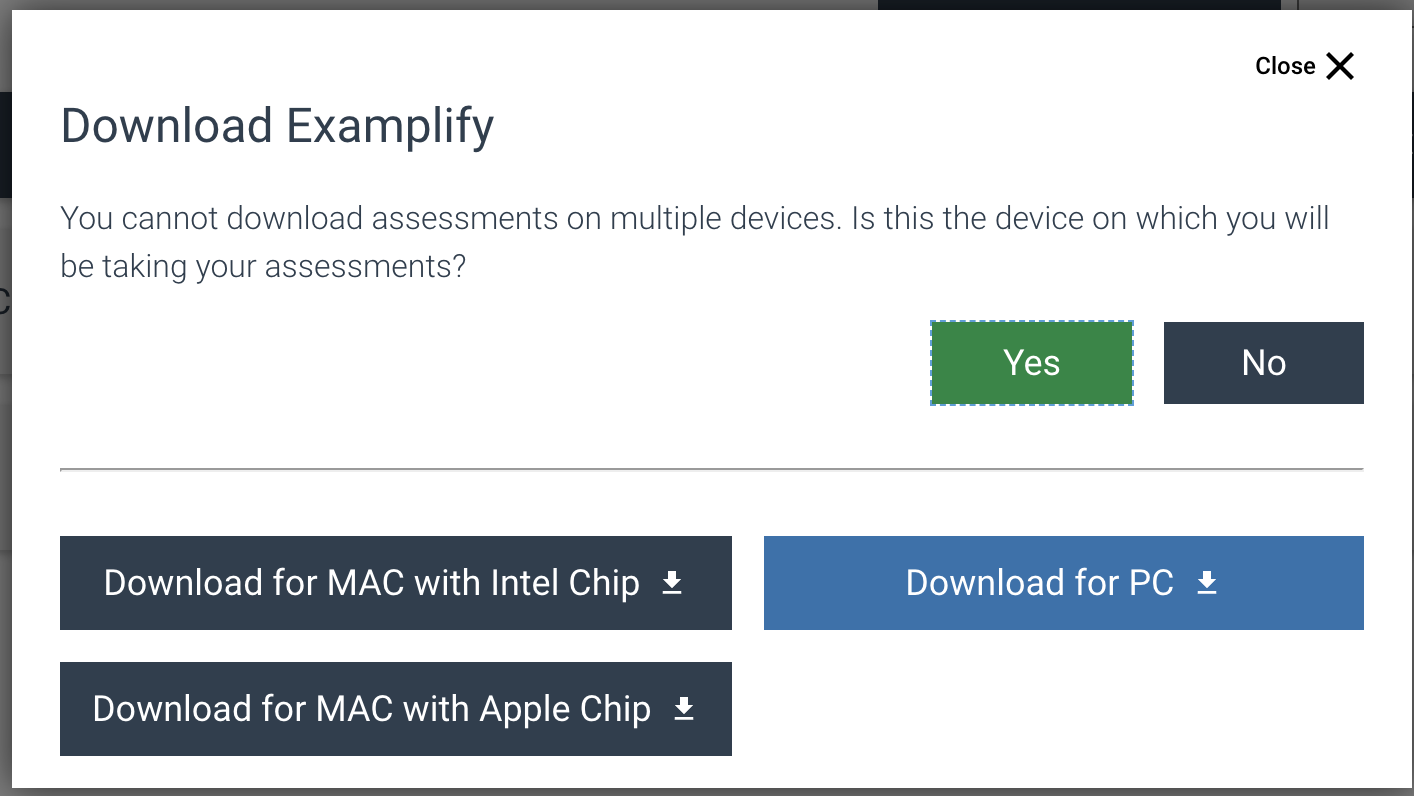The image size is (1414, 796).
Task: Click download arrow icon on PC button
Action: (x=1207, y=583)
